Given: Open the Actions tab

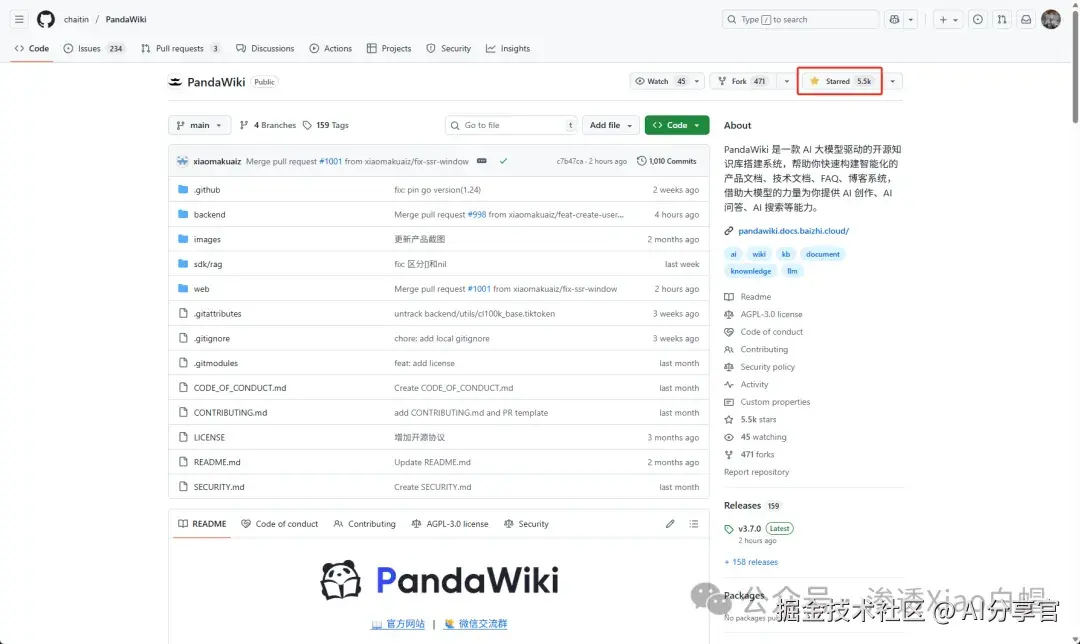Looking at the screenshot, I should tap(331, 48).
